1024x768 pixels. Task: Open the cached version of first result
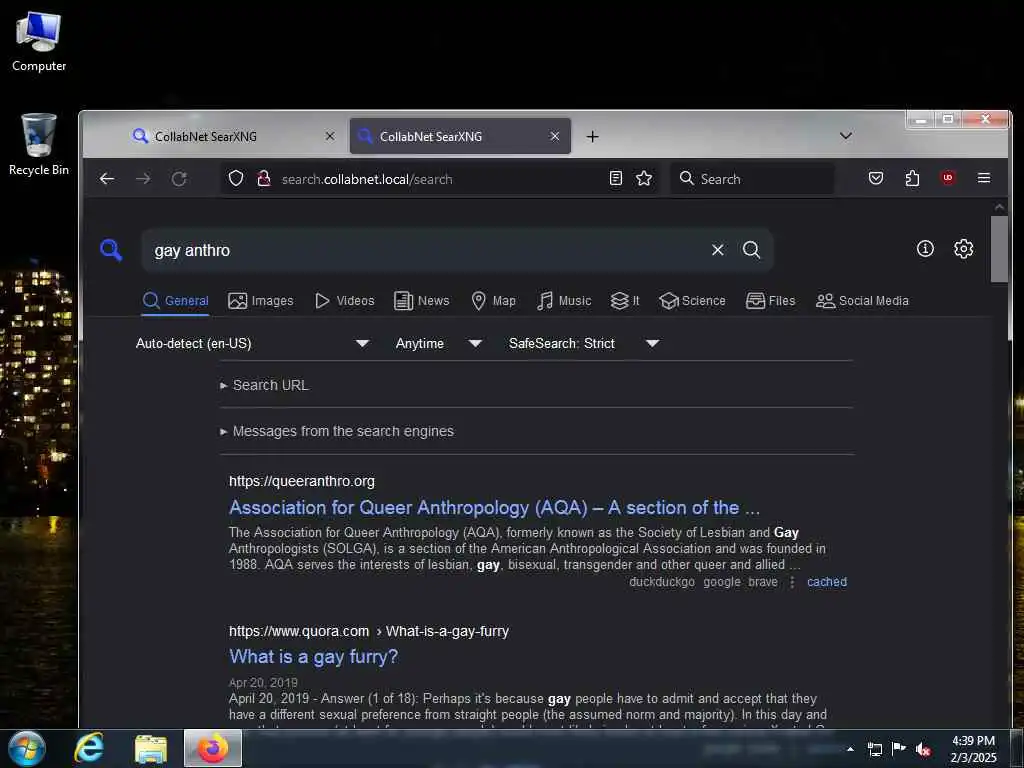pos(827,582)
